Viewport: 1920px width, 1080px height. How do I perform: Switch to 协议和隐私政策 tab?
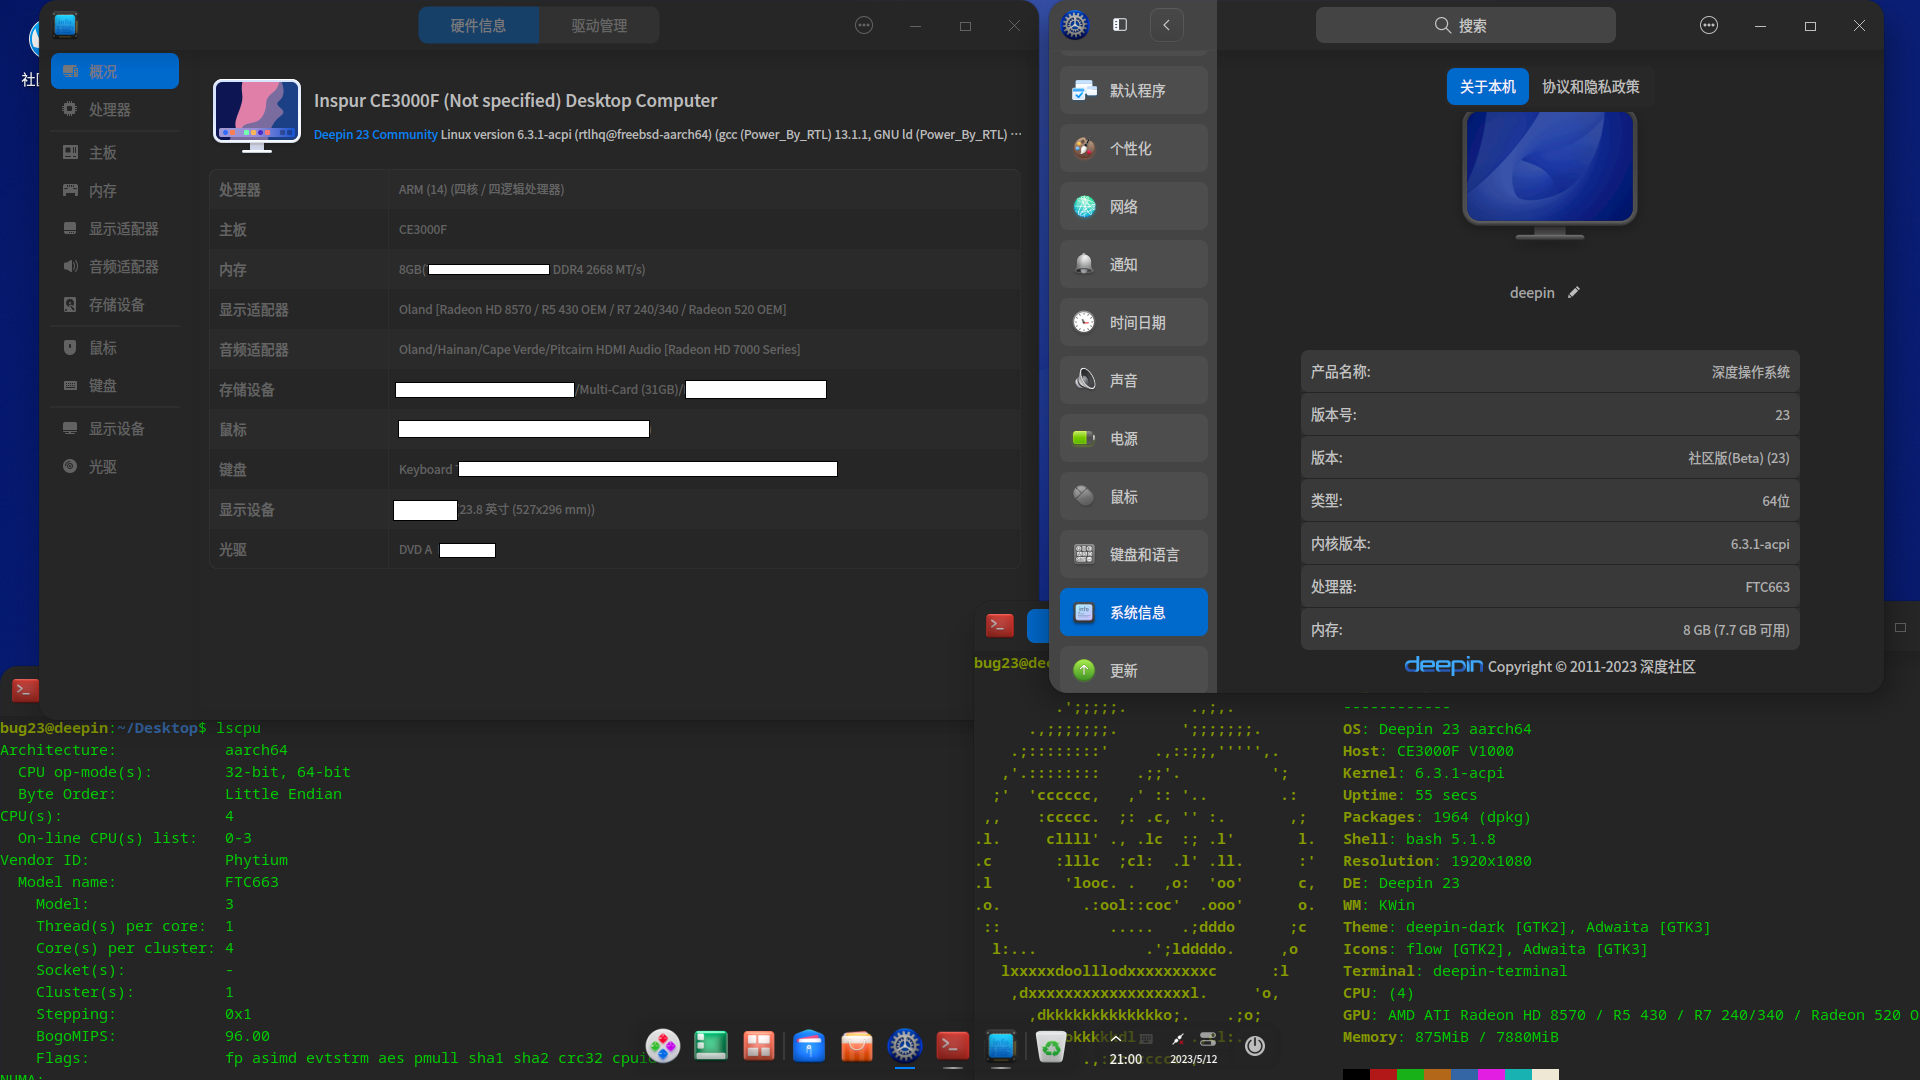1590,87
